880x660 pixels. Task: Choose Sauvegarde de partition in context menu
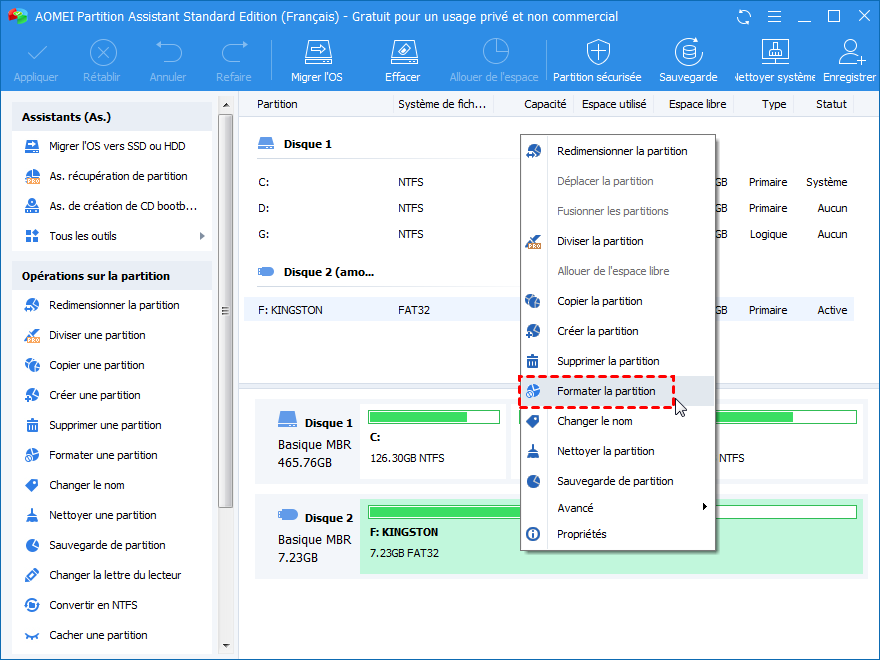pyautogui.click(x=618, y=482)
